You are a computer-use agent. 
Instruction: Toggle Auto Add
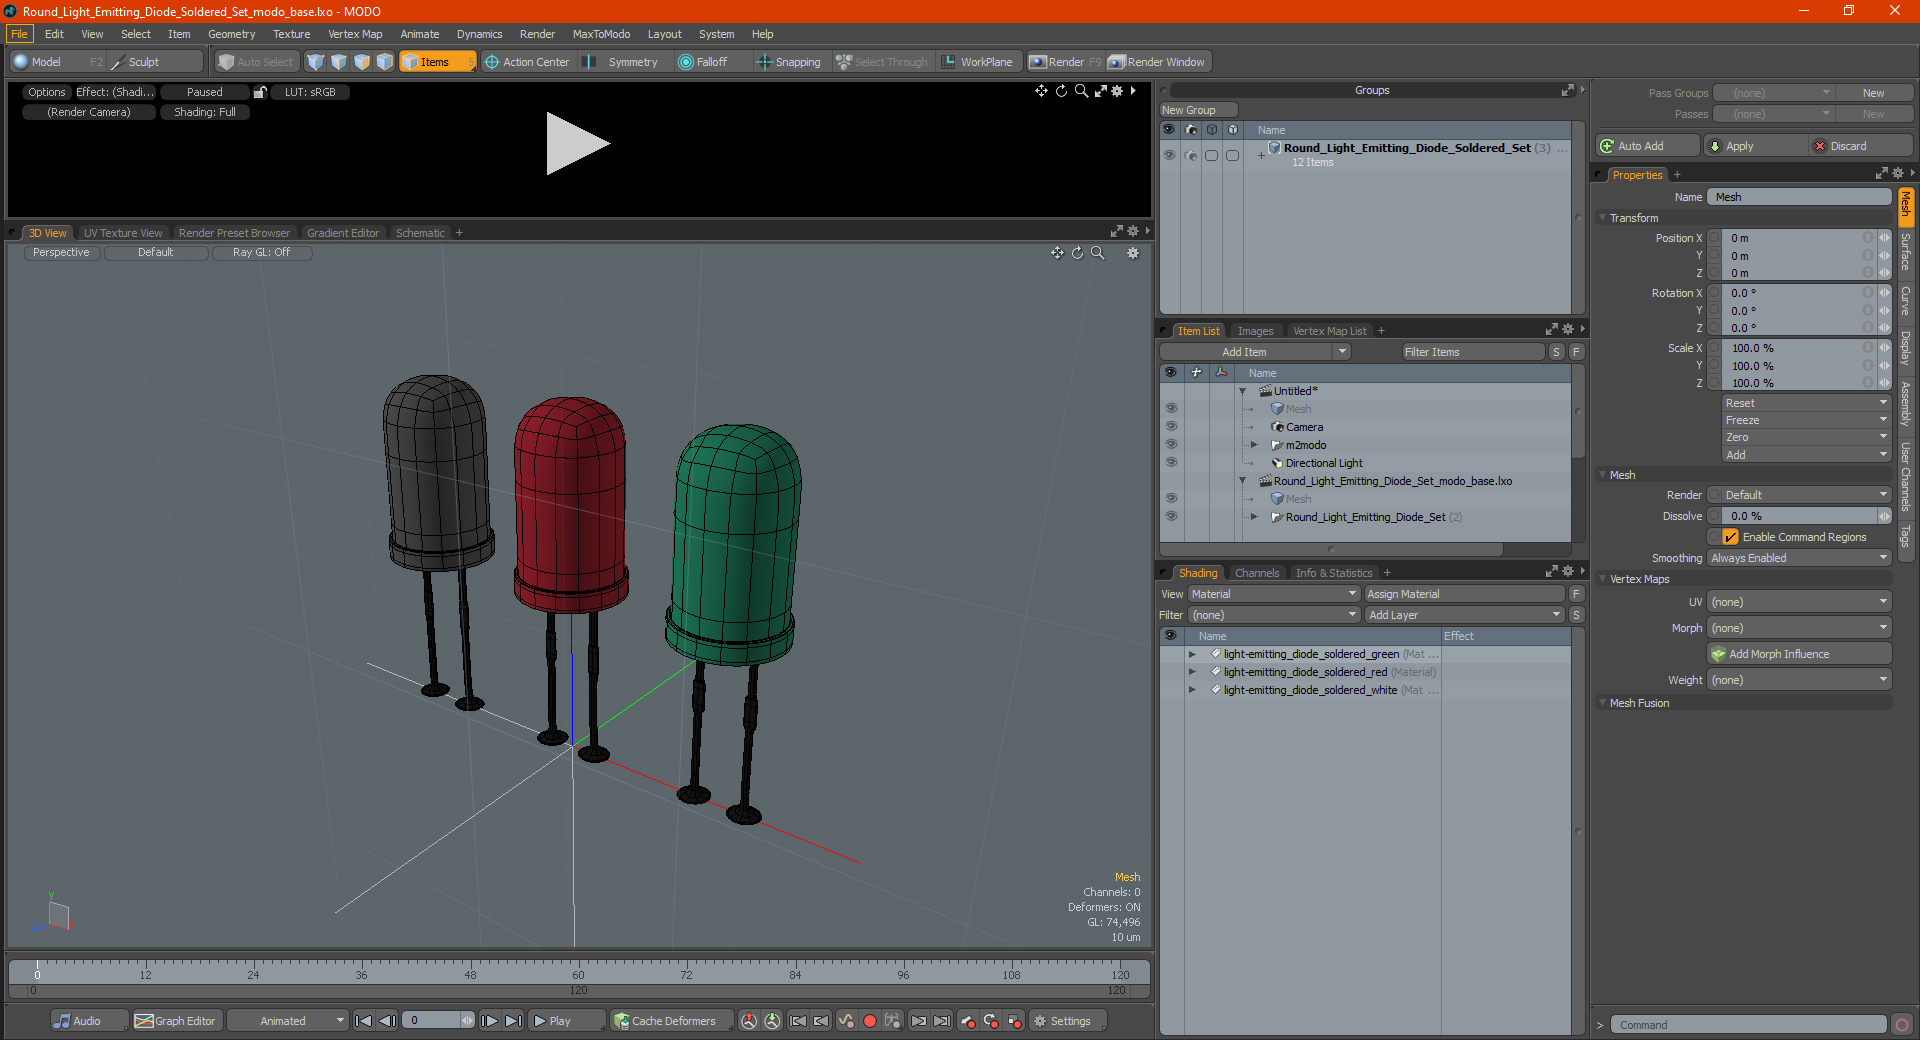point(1648,146)
